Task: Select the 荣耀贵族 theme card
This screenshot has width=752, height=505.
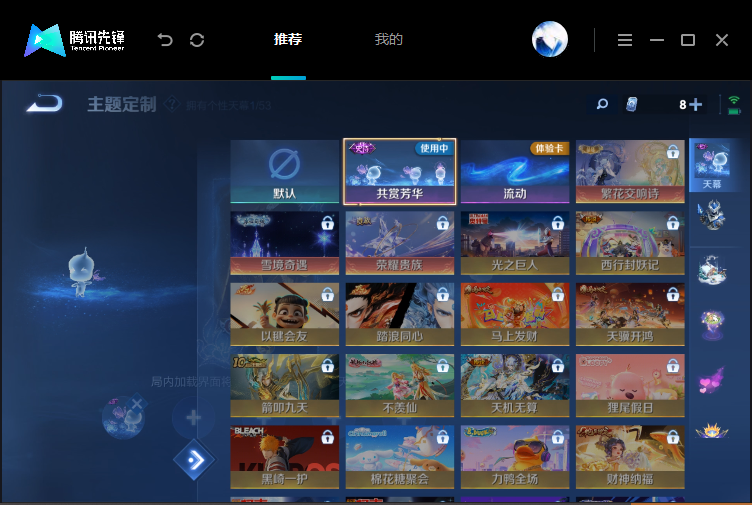Action: pyautogui.click(x=400, y=243)
